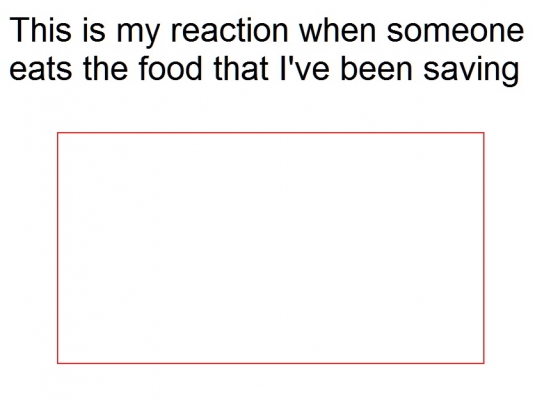
Task: Click the top-left corner of the red box
Action: click(58, 133)
